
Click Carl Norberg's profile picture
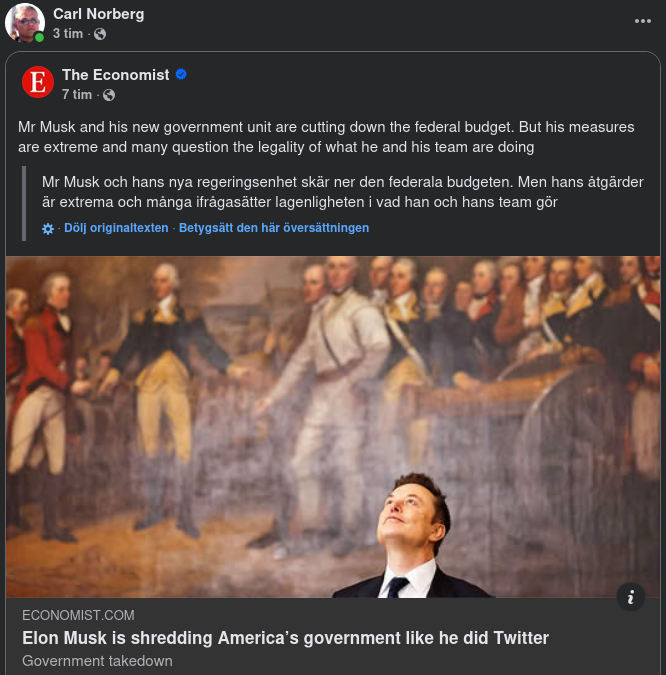coord(24,22)
